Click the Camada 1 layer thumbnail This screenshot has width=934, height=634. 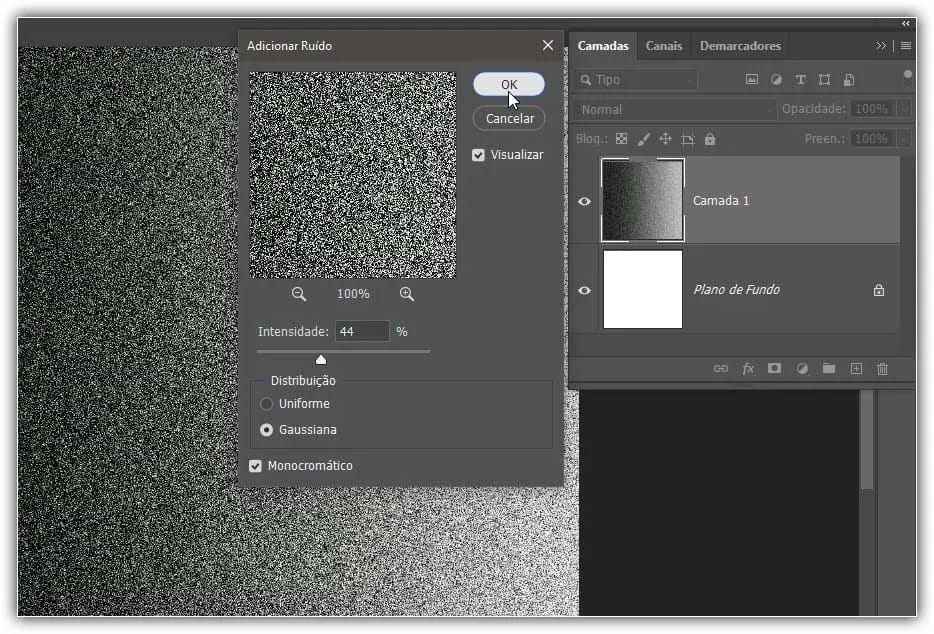(x=643, y=200)
